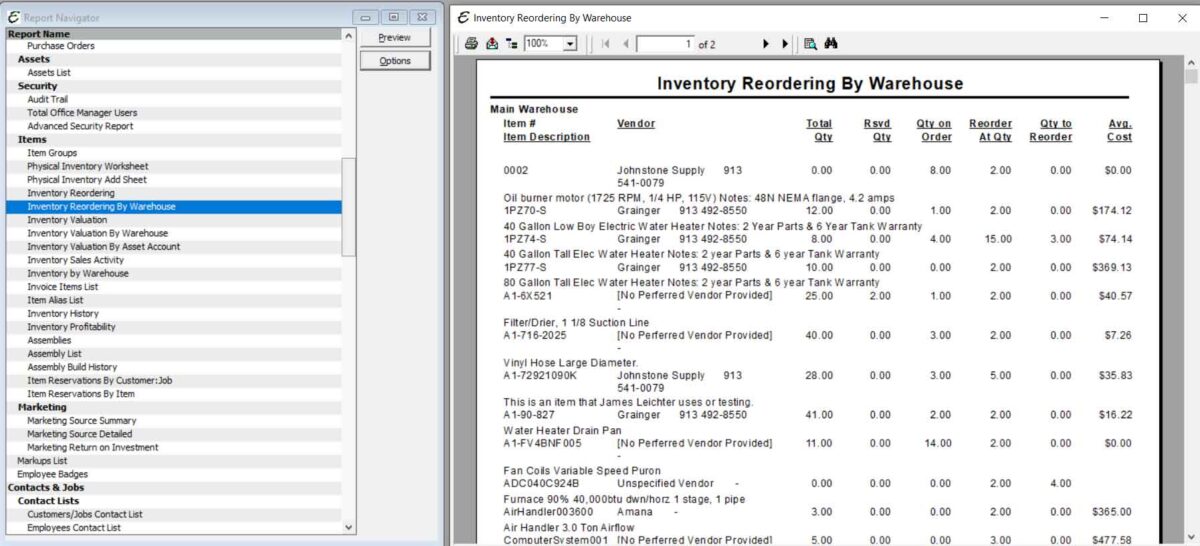
Task: Click the Main Warehouse group heading
Action: pyautogui.click(x=534, y=109)
